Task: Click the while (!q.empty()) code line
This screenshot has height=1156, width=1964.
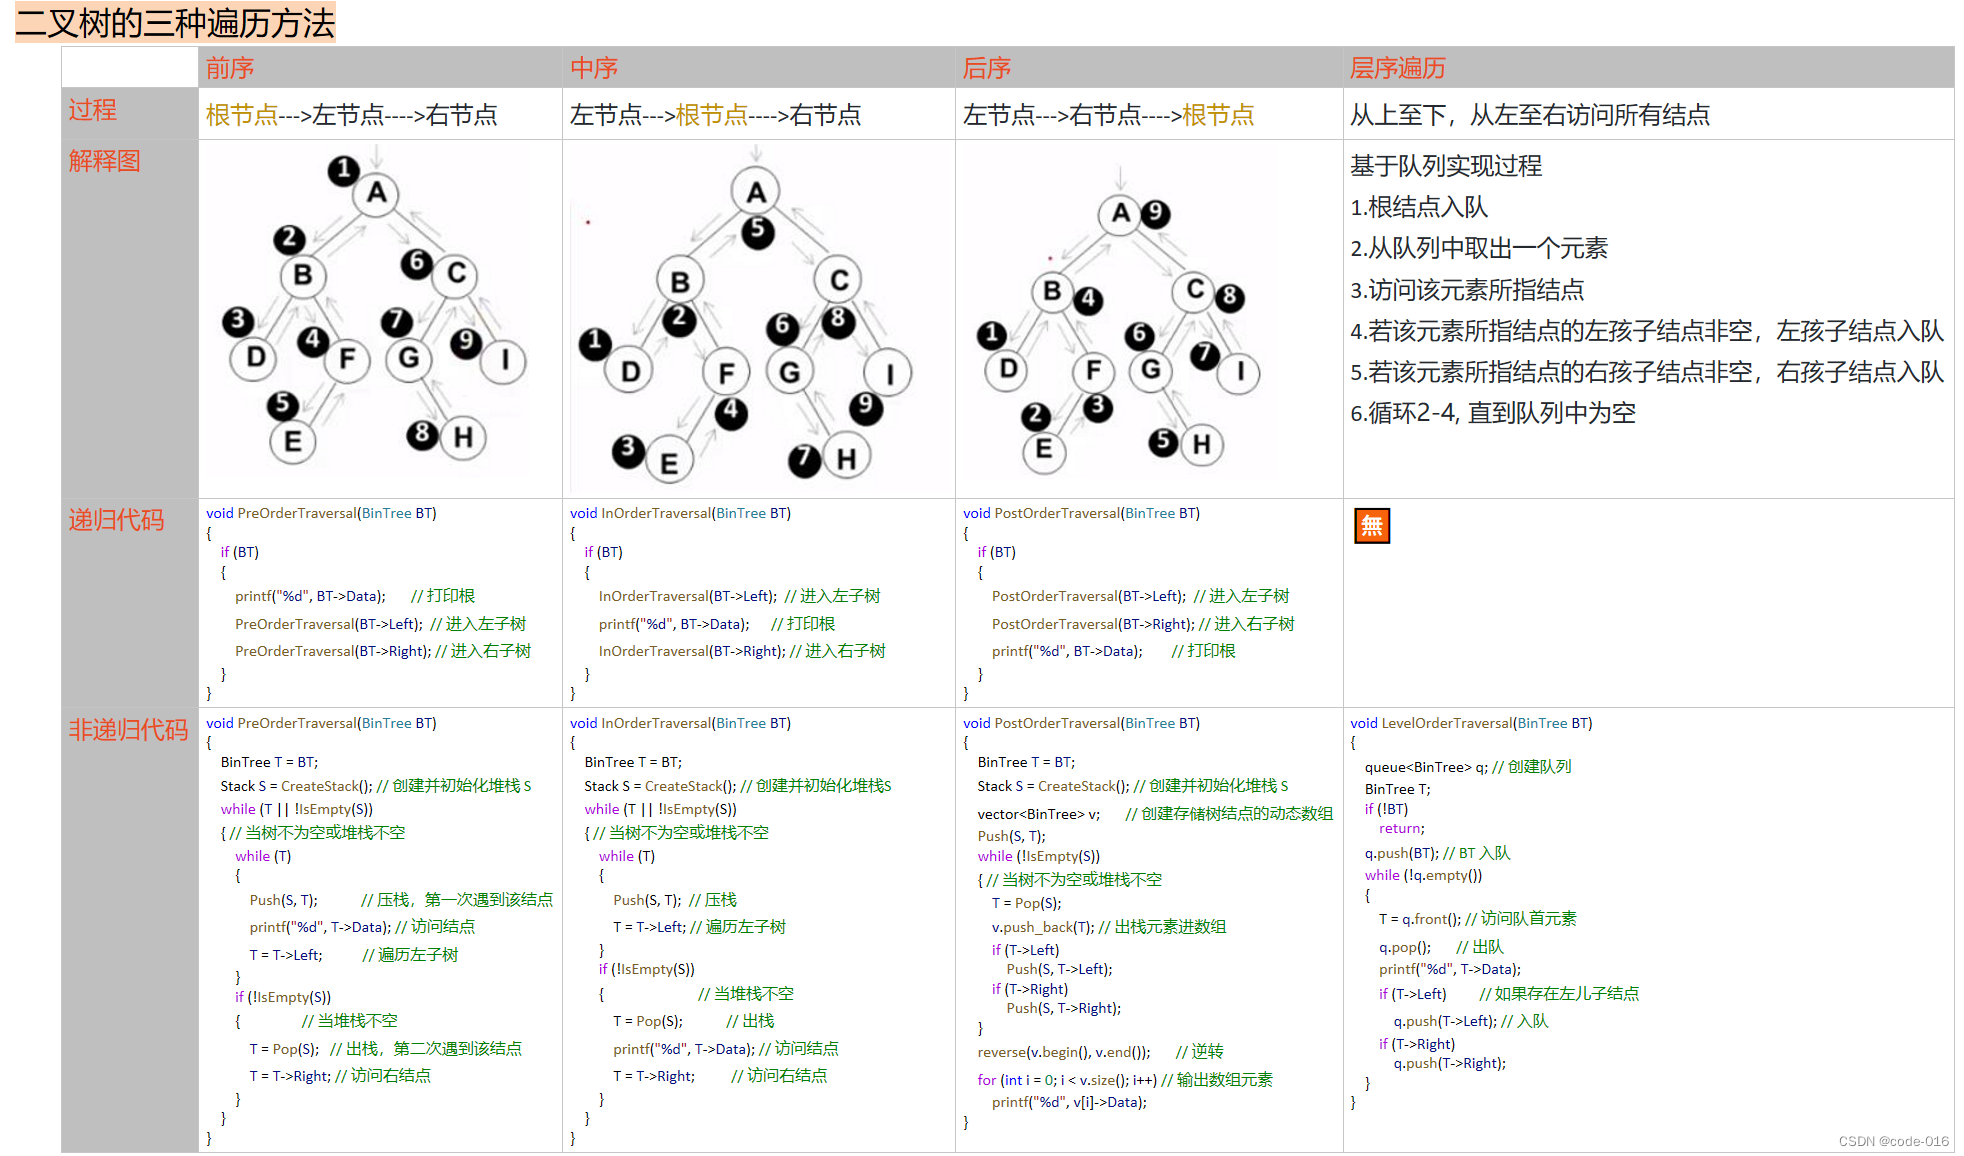Action: [1423, 875]
